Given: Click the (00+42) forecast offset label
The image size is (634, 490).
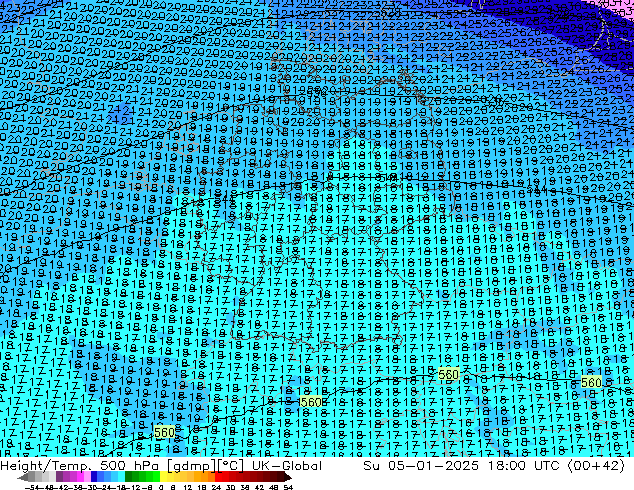Looking at the screenshot, I should (599, 466).
